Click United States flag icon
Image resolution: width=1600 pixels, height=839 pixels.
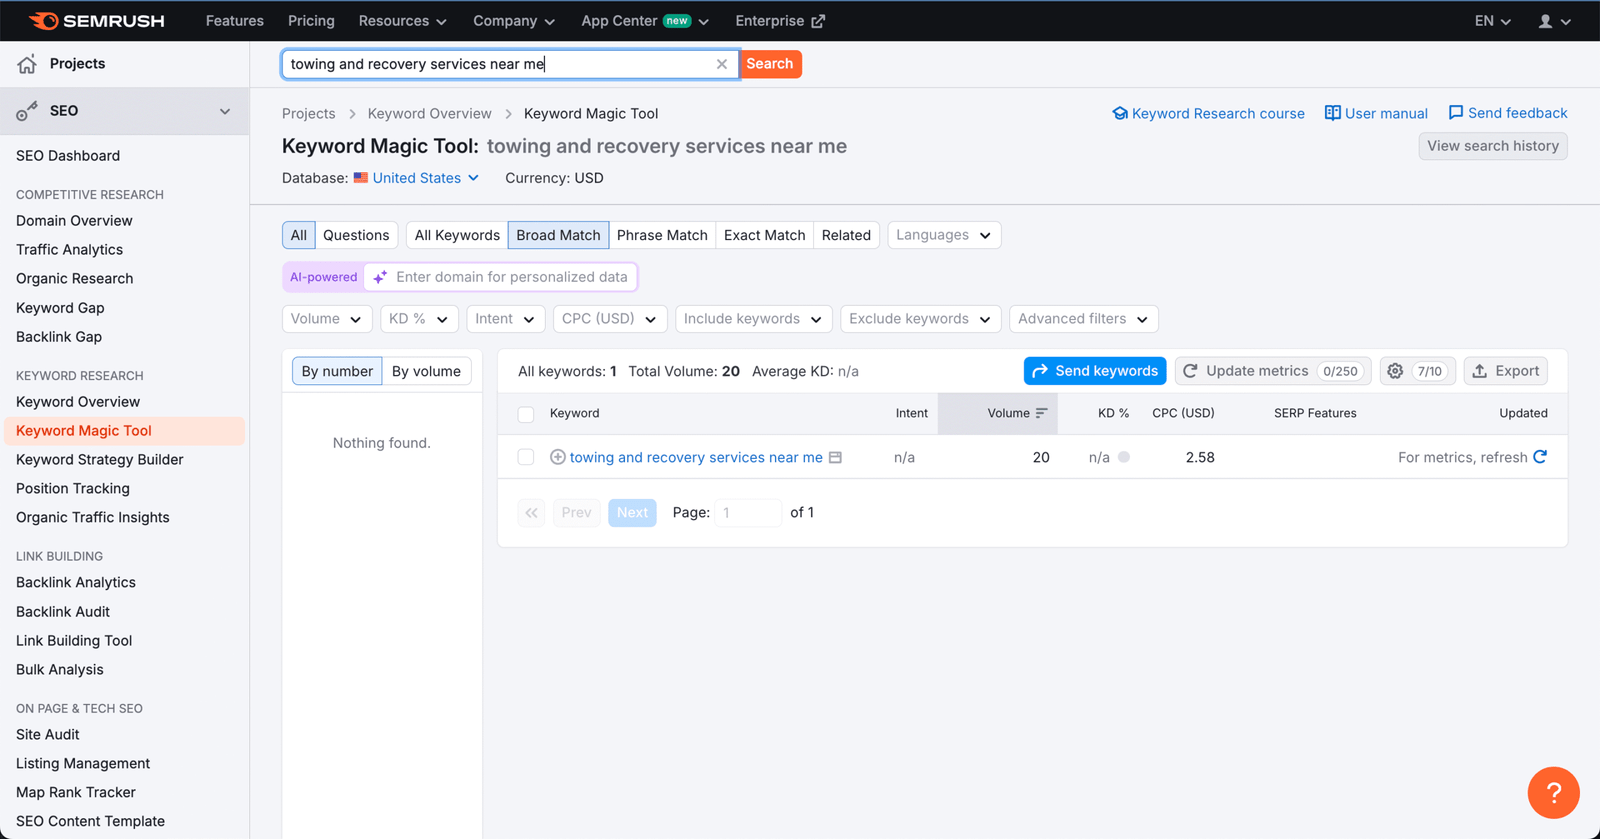361,178
